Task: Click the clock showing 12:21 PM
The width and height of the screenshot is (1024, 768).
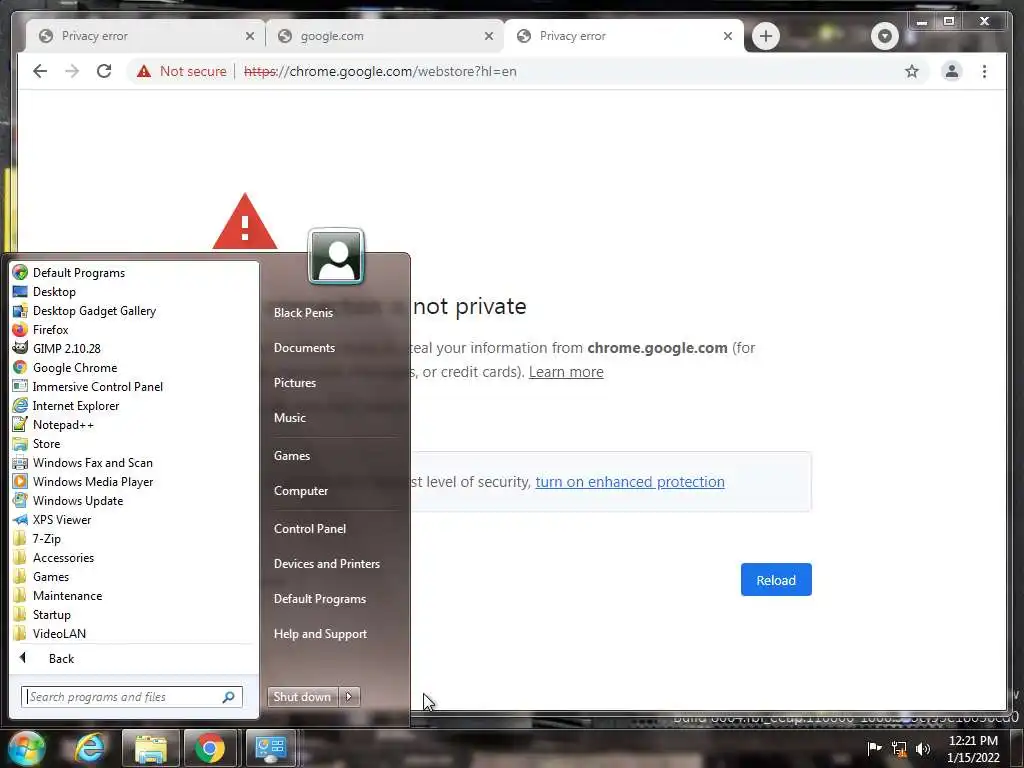Action: [x=973, y=741]
